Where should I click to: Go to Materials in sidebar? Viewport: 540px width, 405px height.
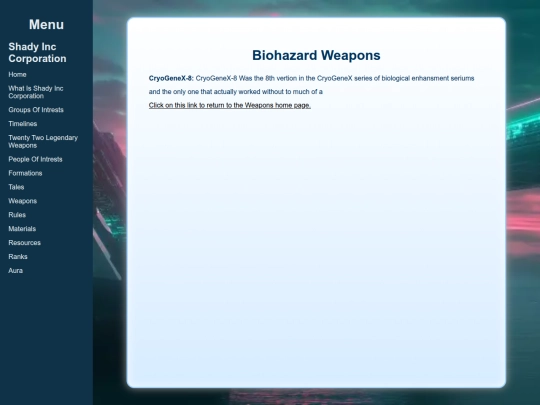click(22, 229)
